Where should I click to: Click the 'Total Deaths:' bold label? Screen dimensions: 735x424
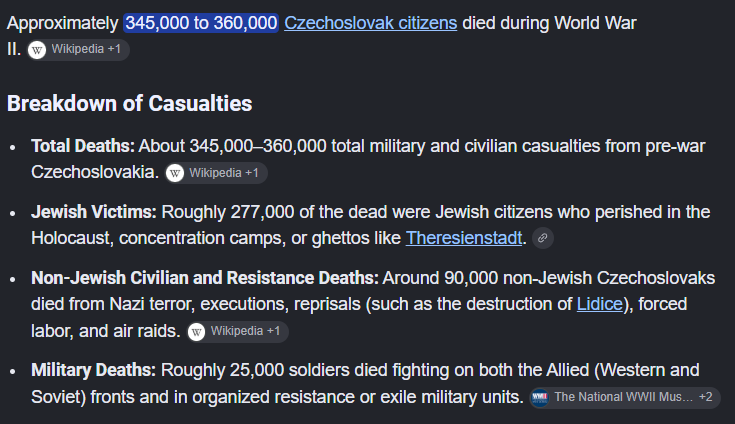tap(82, 146)
